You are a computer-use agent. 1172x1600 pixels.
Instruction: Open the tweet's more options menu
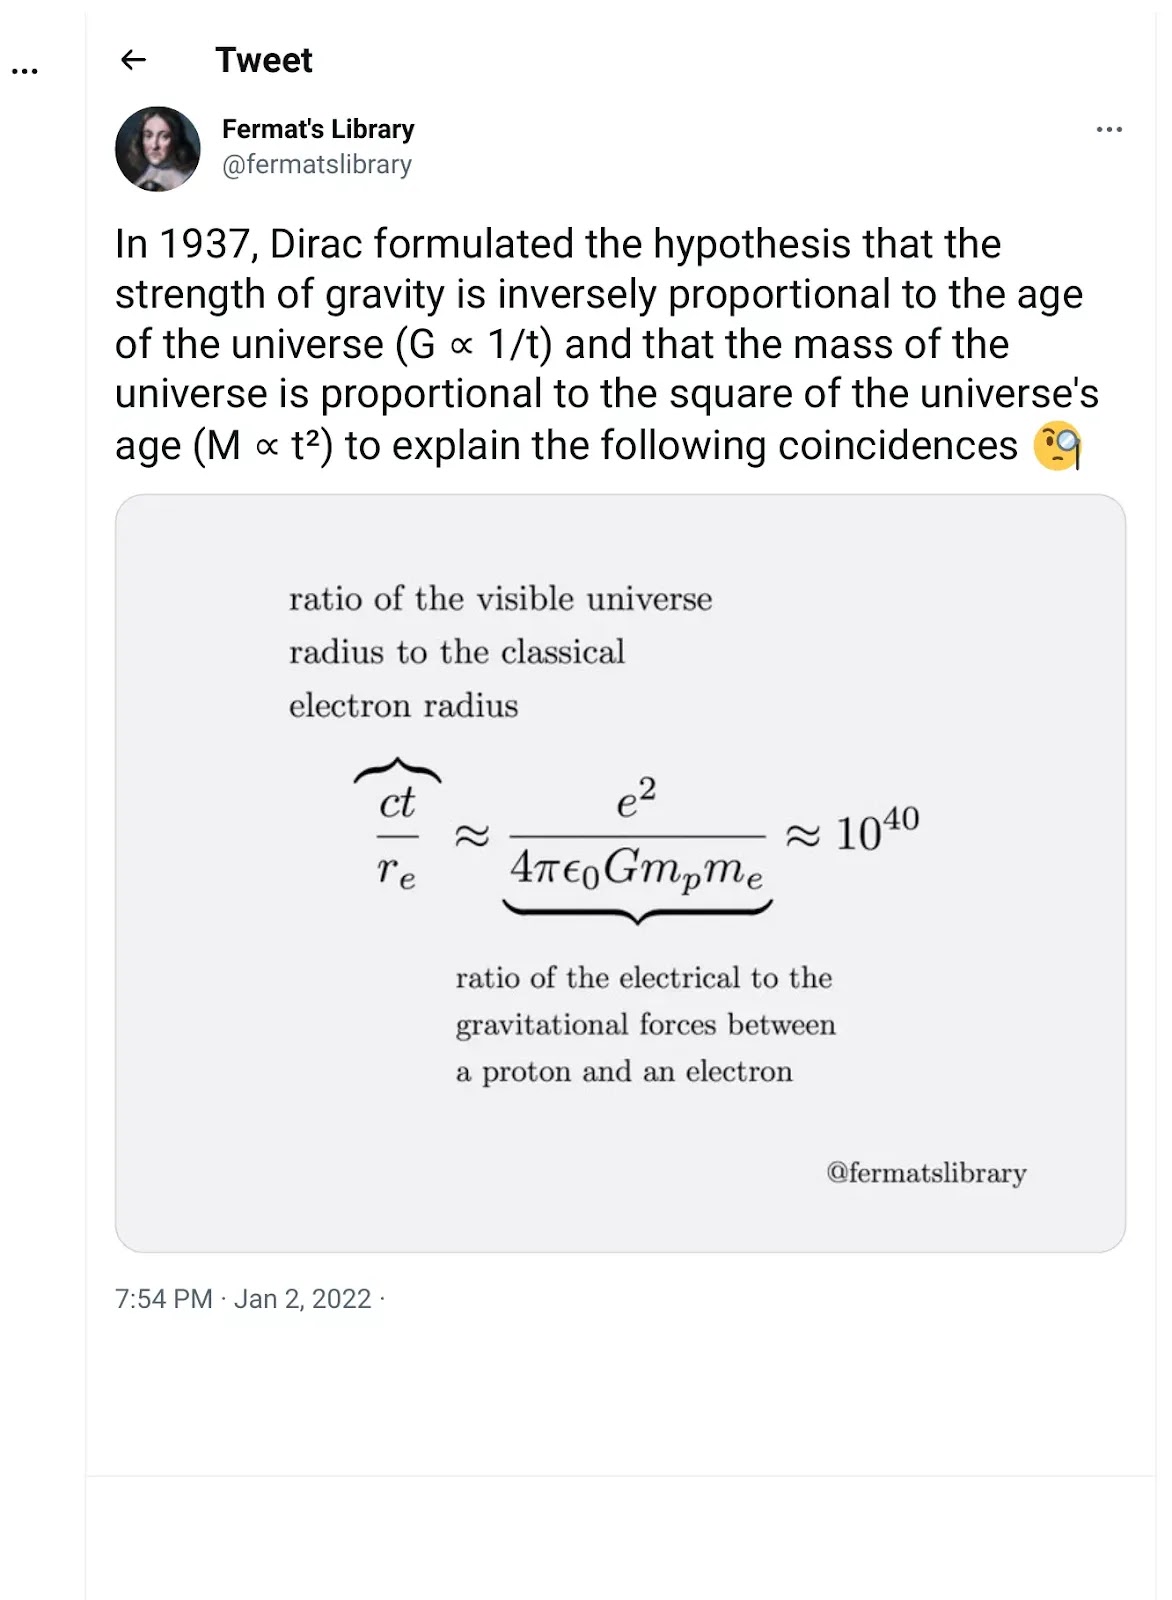click(x=1109, y=129)
